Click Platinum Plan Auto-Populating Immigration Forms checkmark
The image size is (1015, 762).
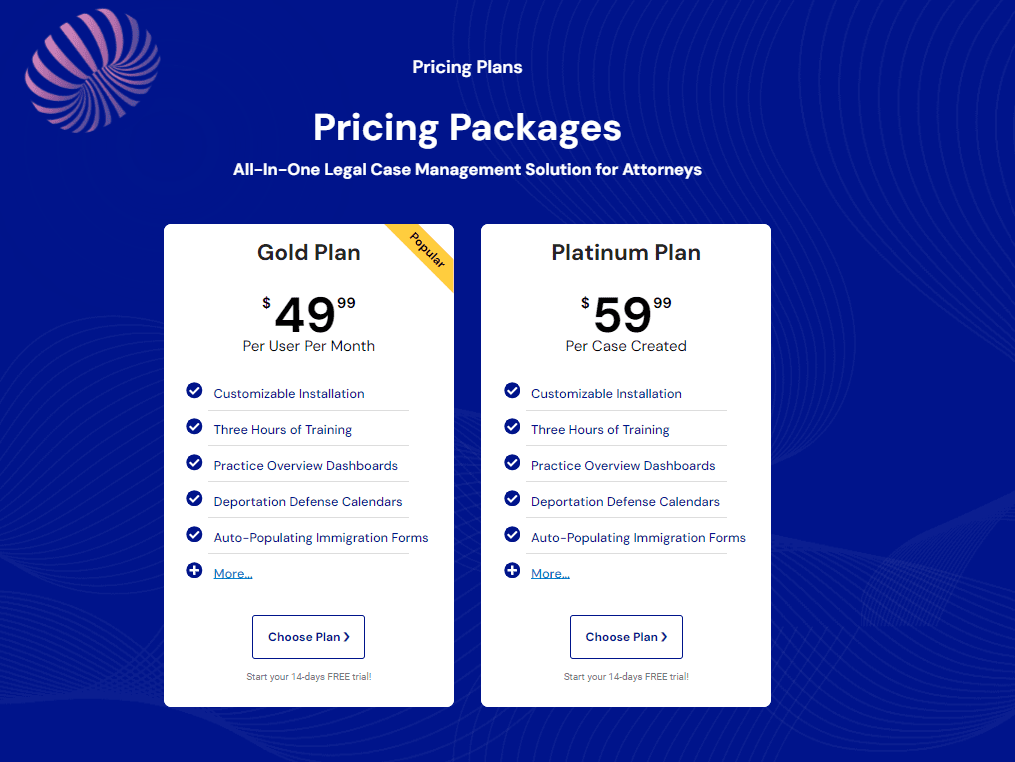(x=512, y=535)
